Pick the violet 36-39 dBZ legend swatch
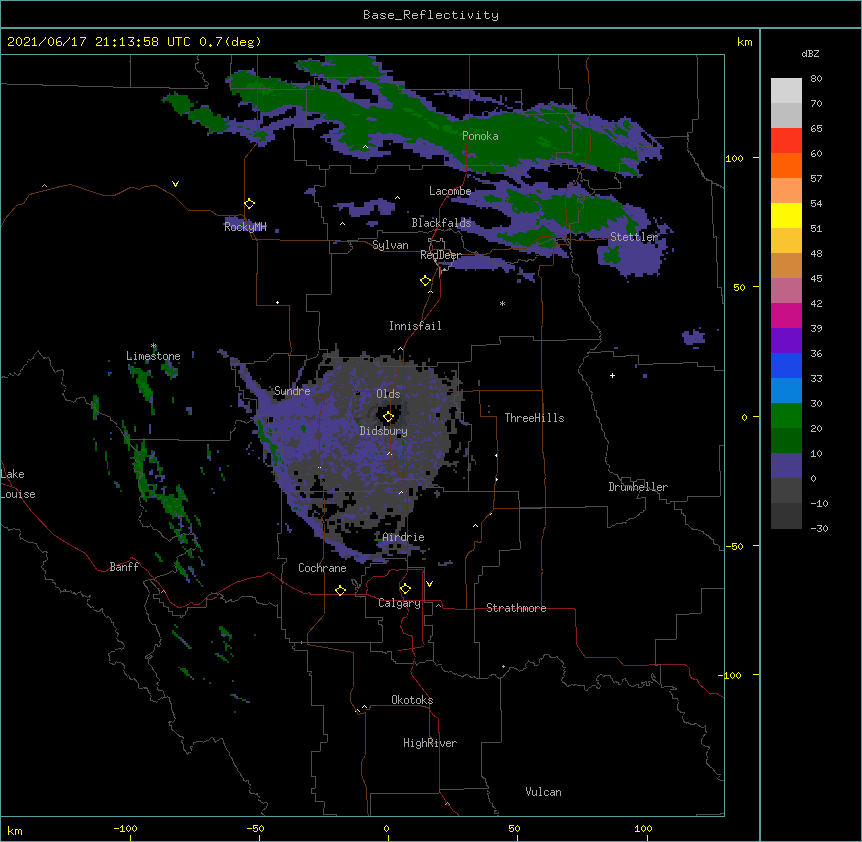This screenshot has height=842, width=862. tap(786, 341)
